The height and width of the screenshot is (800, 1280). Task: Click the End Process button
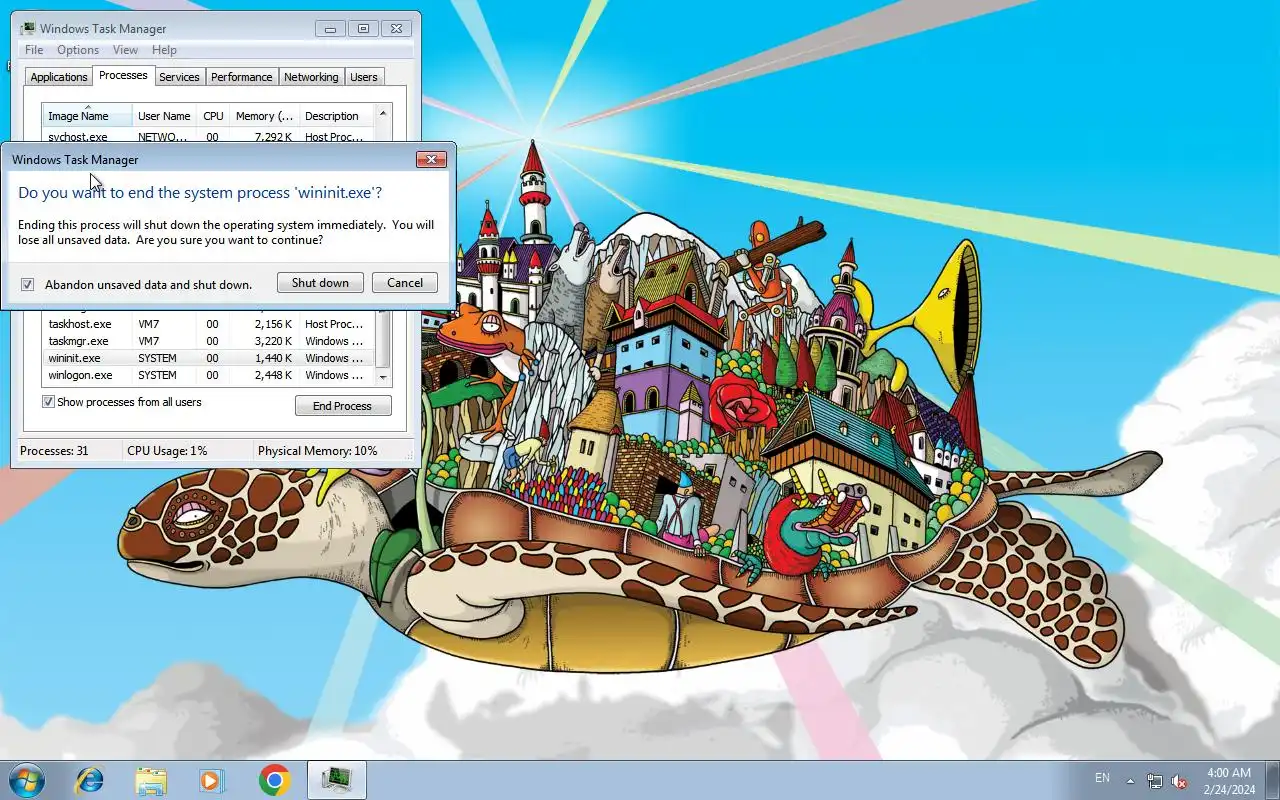click(342, 406)
